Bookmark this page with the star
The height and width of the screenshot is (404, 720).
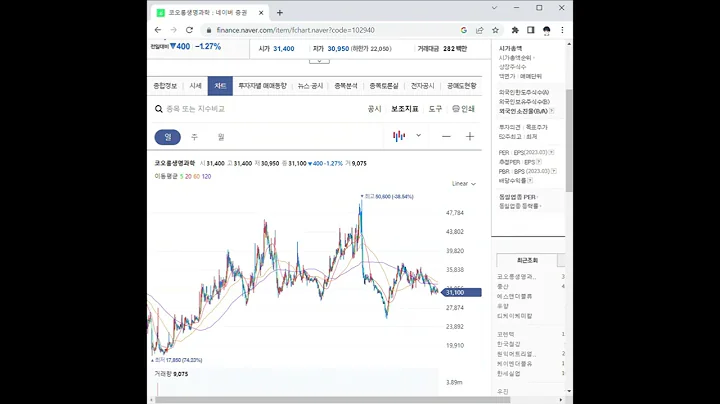(x=495, y=30)
